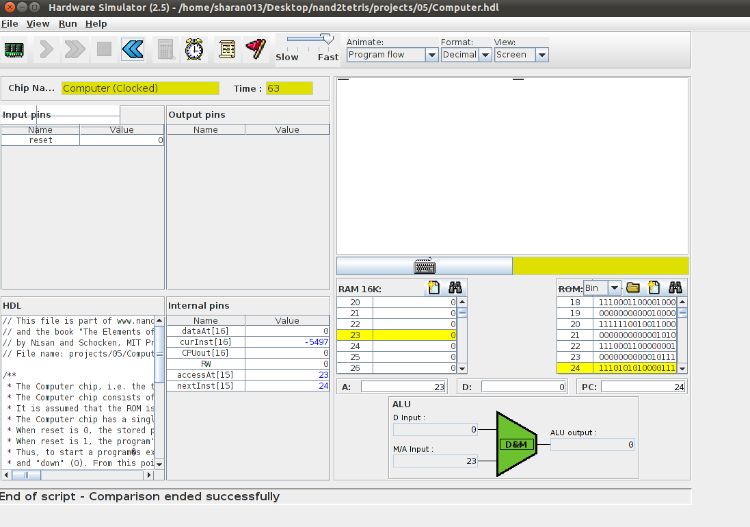Viewport: 750px width, 527px height.
Task: Click the red flag Breakpoints icon
Action: point(256,49)
